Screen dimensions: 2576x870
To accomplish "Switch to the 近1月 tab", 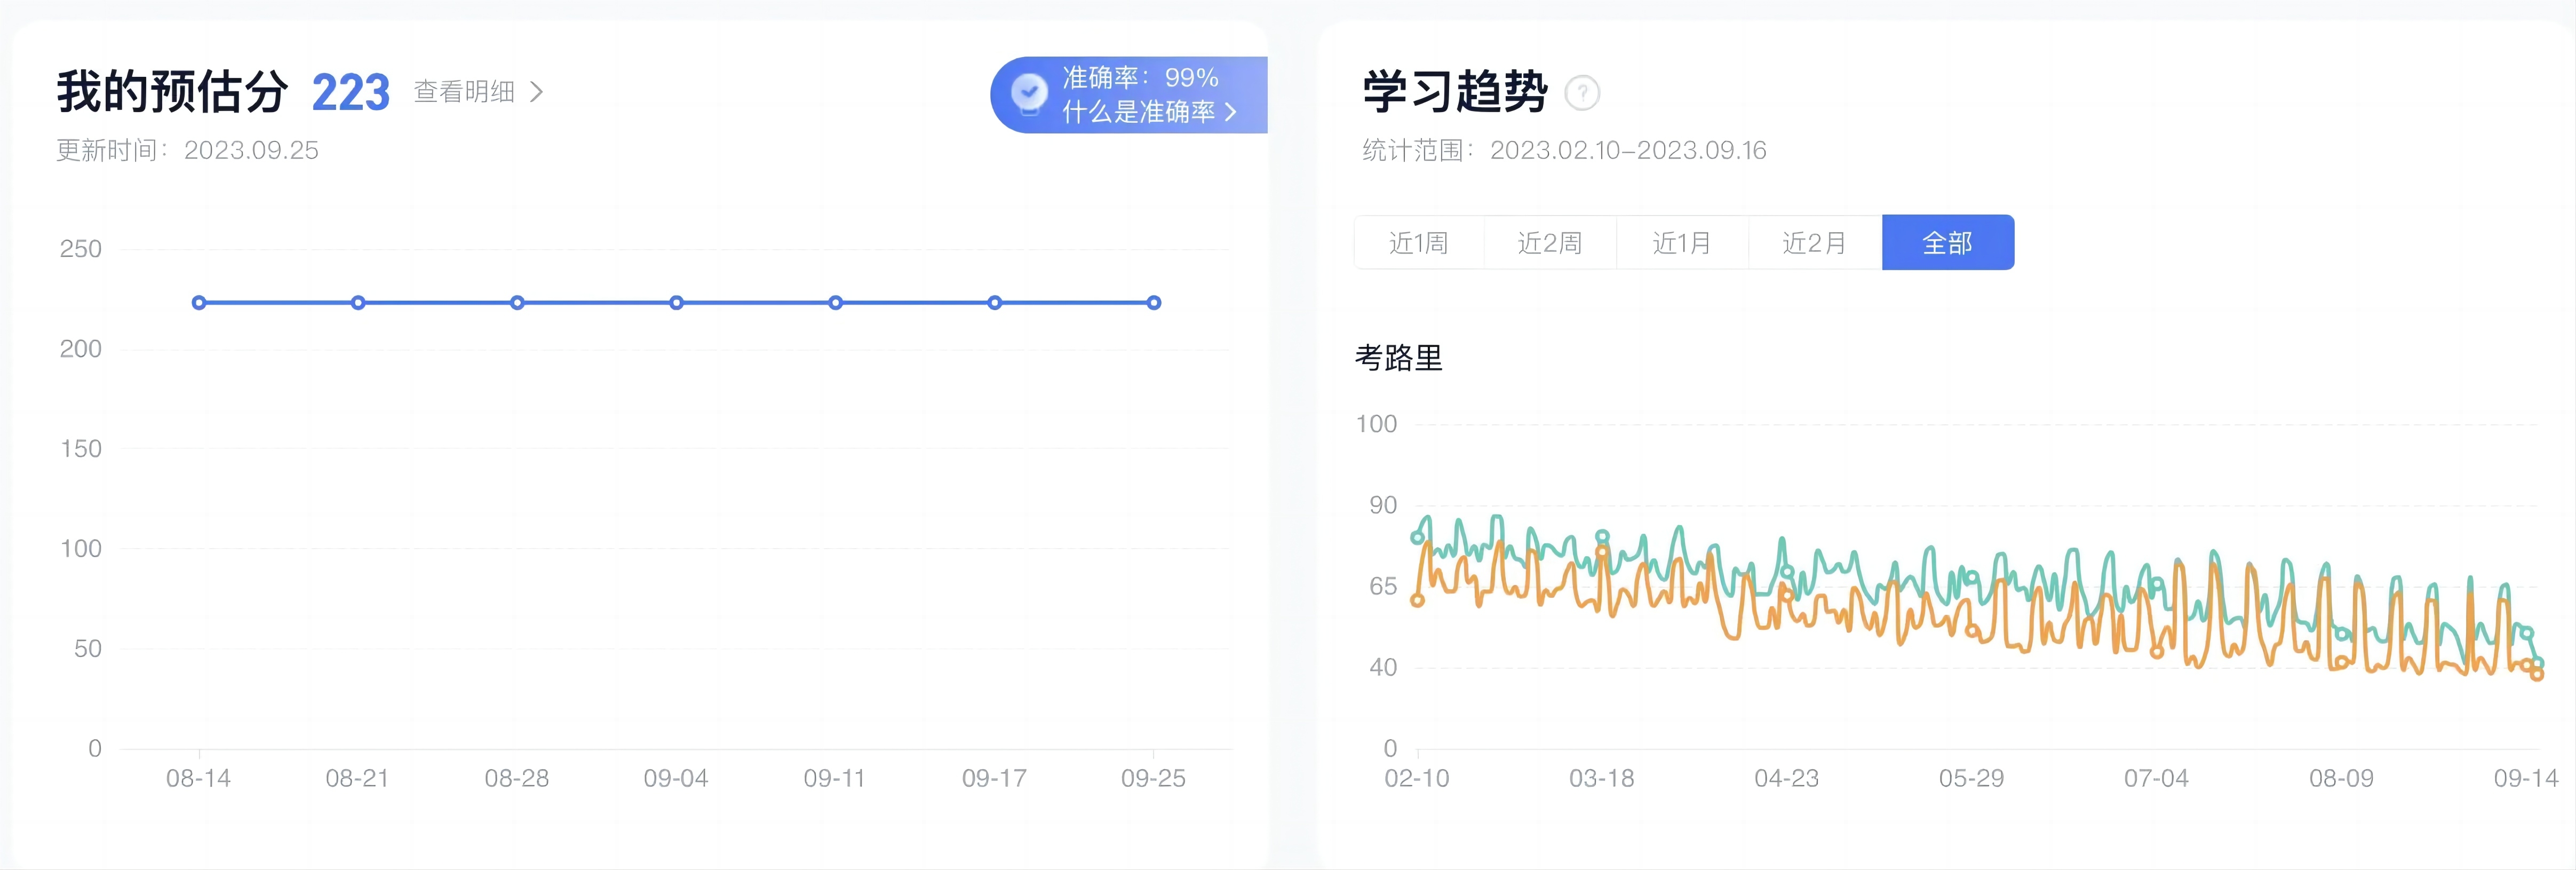I will pos(1682,243).
